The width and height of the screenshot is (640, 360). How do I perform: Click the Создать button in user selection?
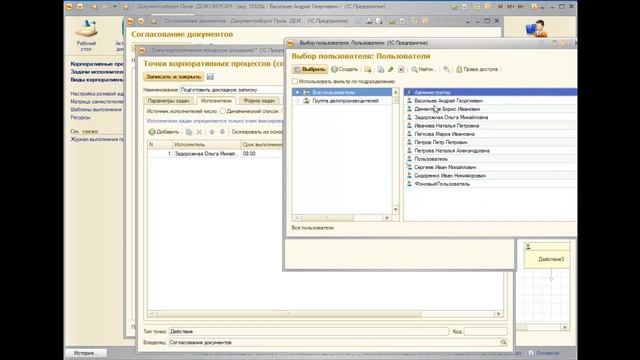point(344,69)
